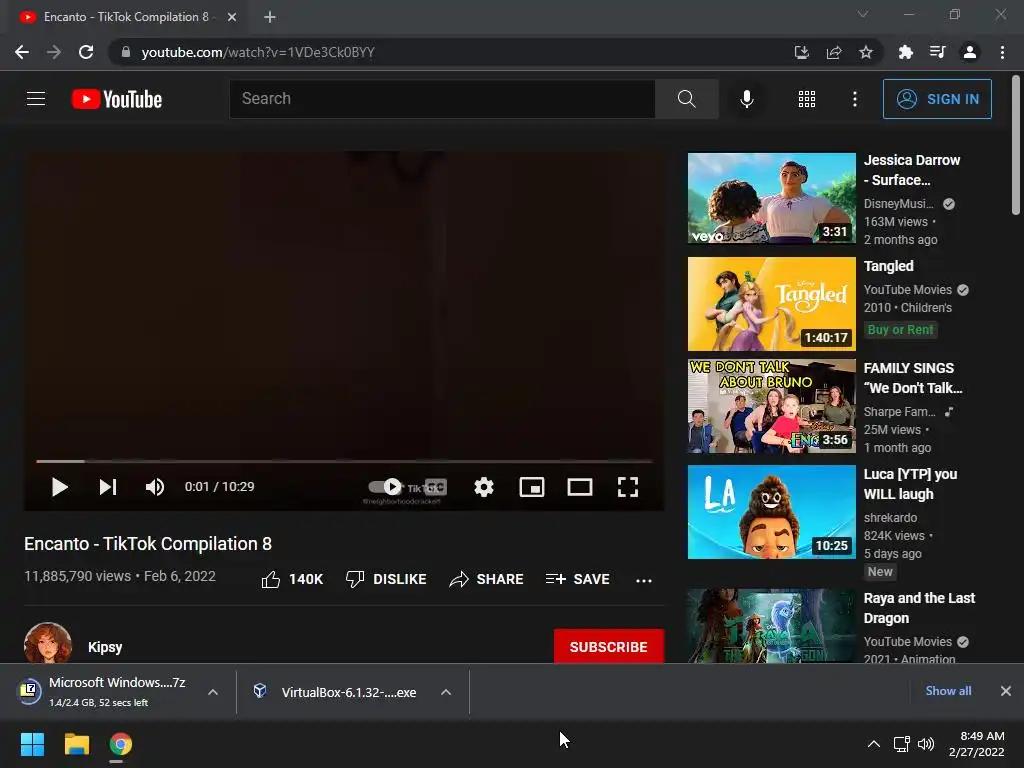Open the Kipsy channel name link
This screenshot has height=768, width=1024.
(x=105, y=647)
